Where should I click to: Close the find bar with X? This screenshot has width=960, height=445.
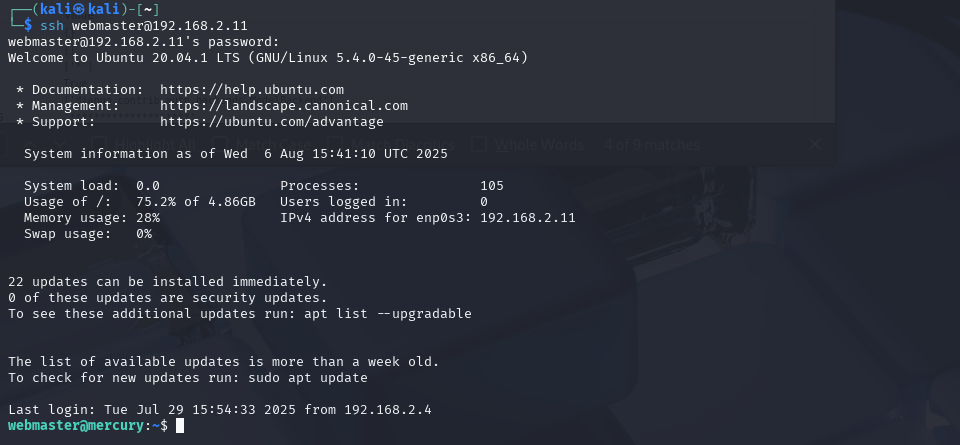click(814, 144)
